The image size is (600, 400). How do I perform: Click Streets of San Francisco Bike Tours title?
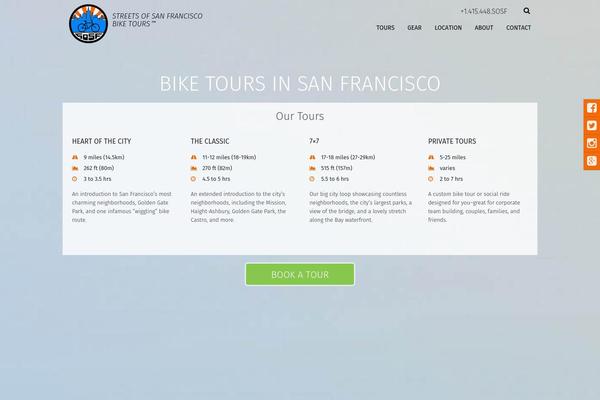157,20
